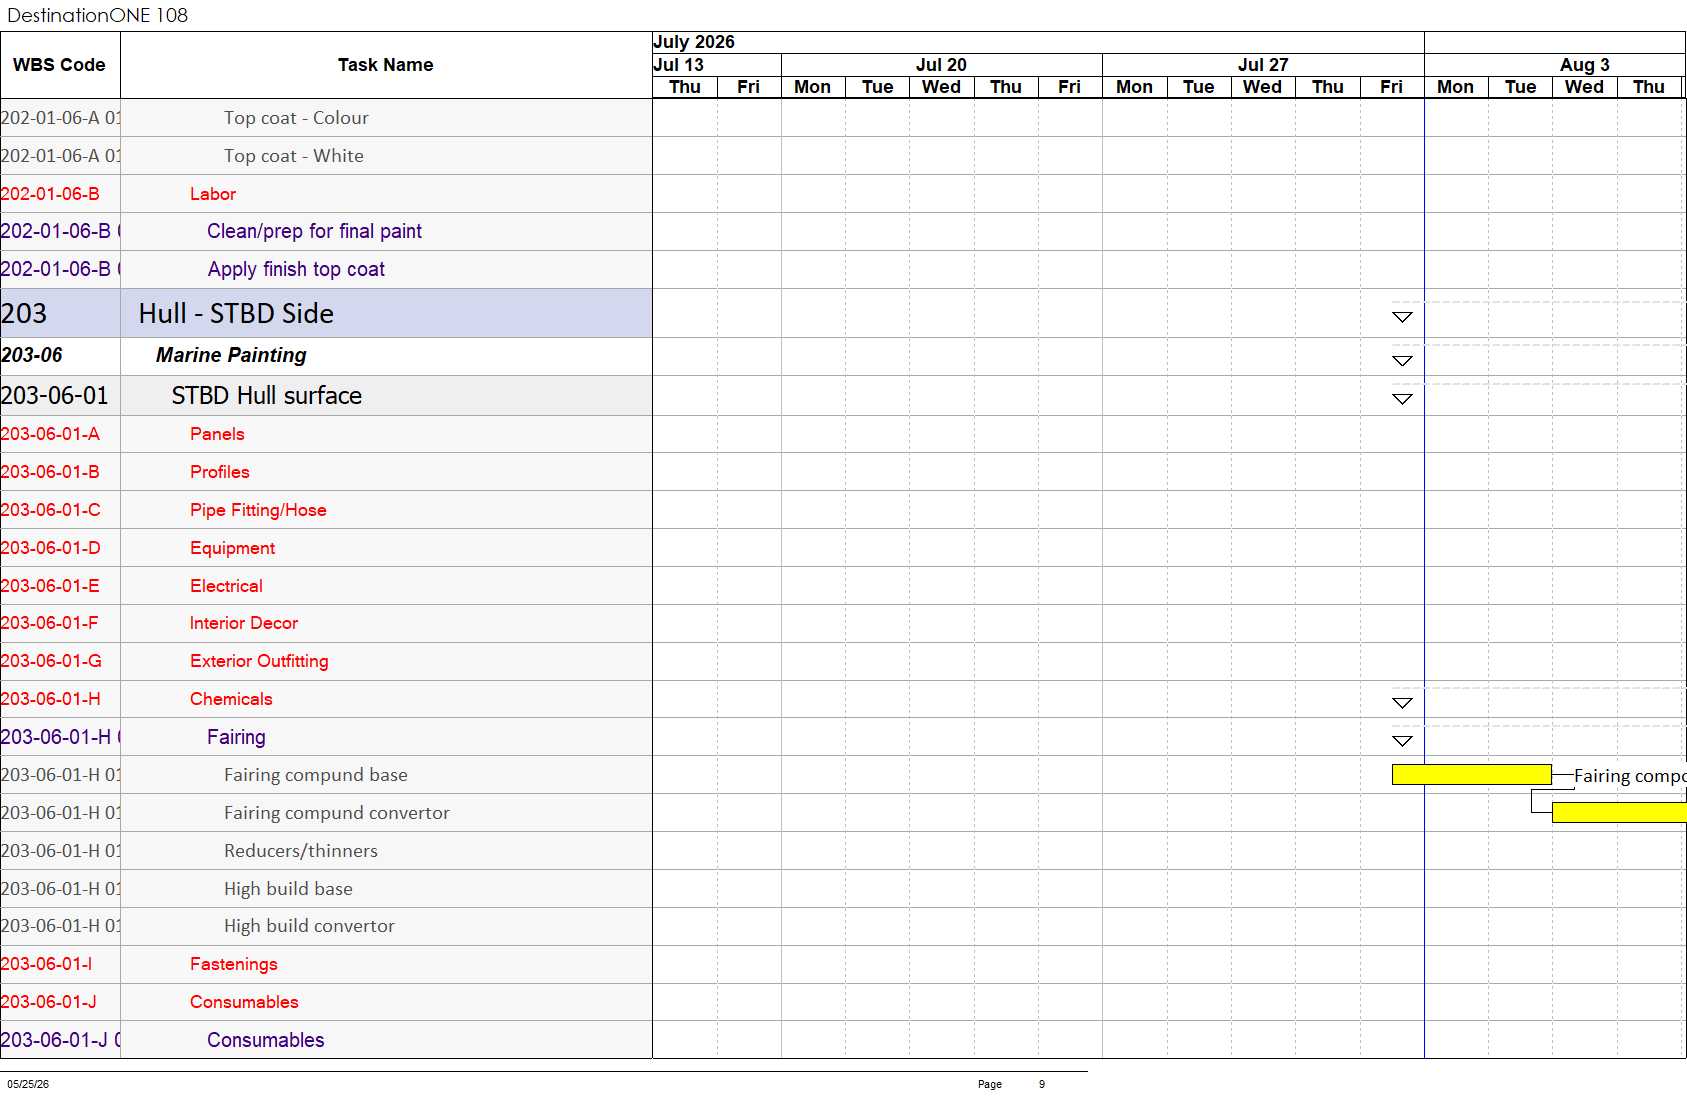Click summary triangle marker for STBD Hull surface
This screenshot has height=1097, width=1687.
tap(1402, 399)
